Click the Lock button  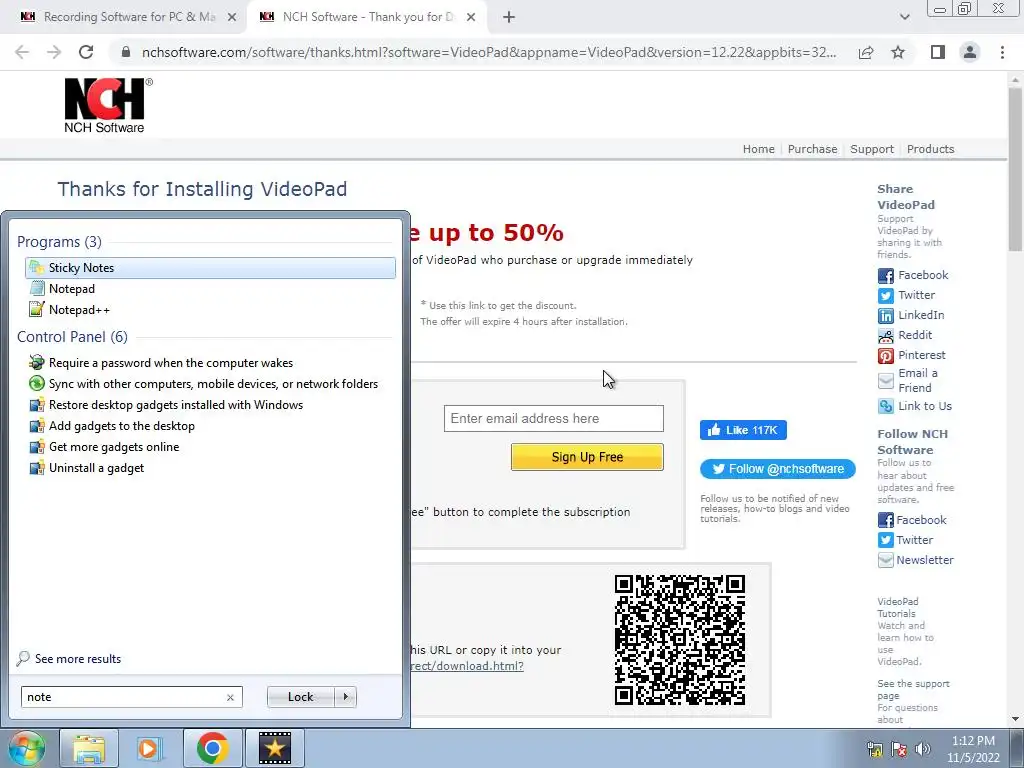point(300,697)
